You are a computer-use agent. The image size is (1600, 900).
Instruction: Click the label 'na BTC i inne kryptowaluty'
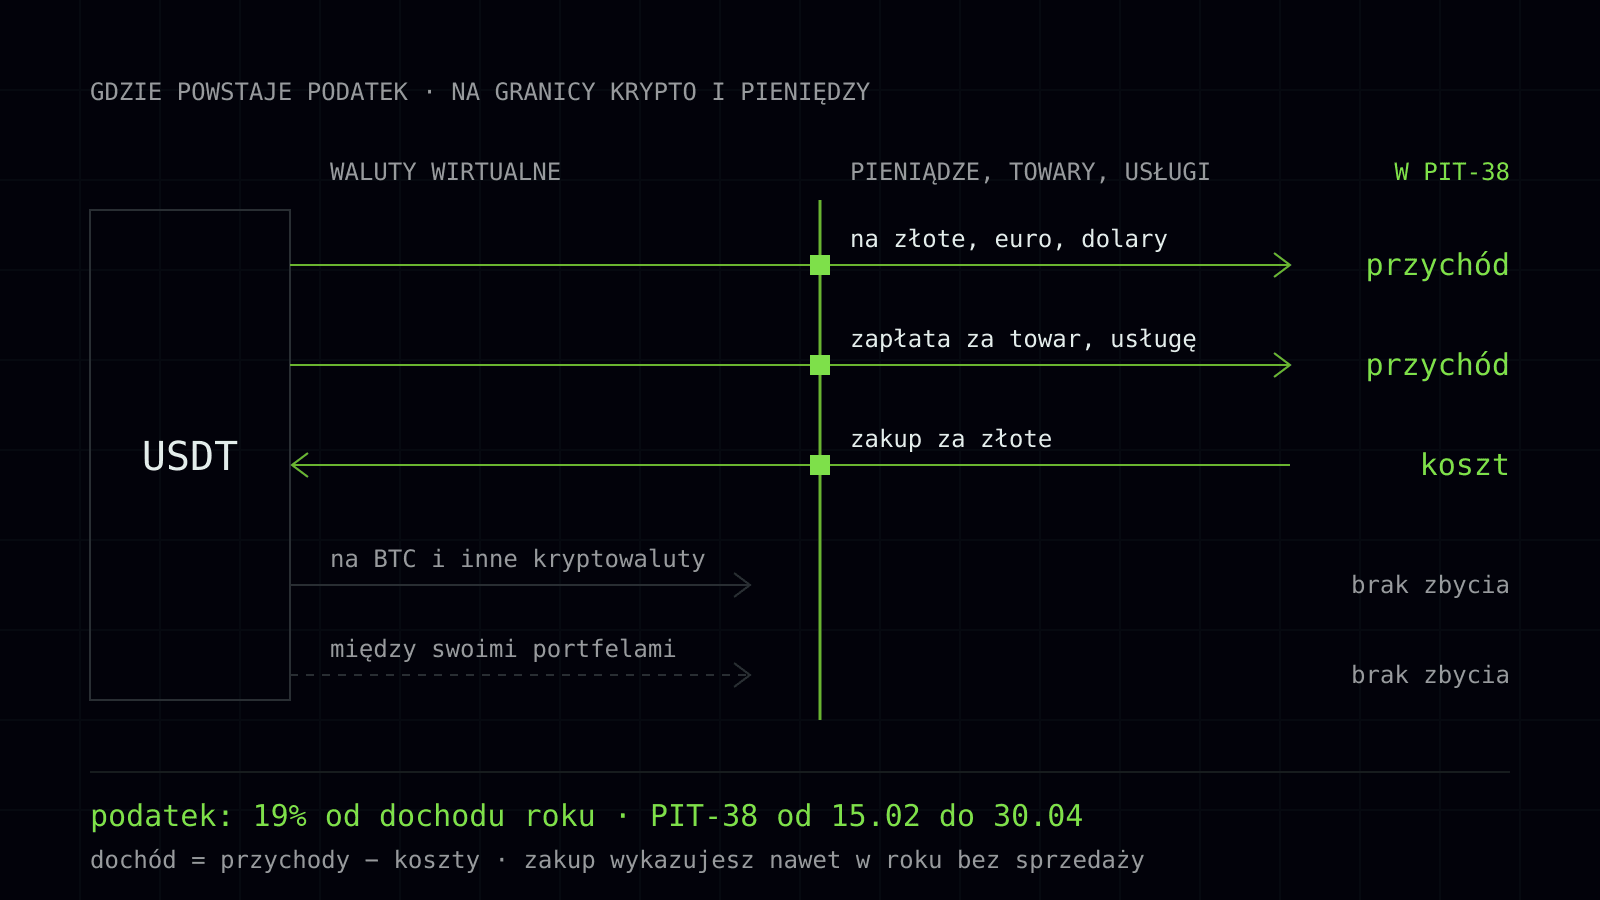point(518,559)
